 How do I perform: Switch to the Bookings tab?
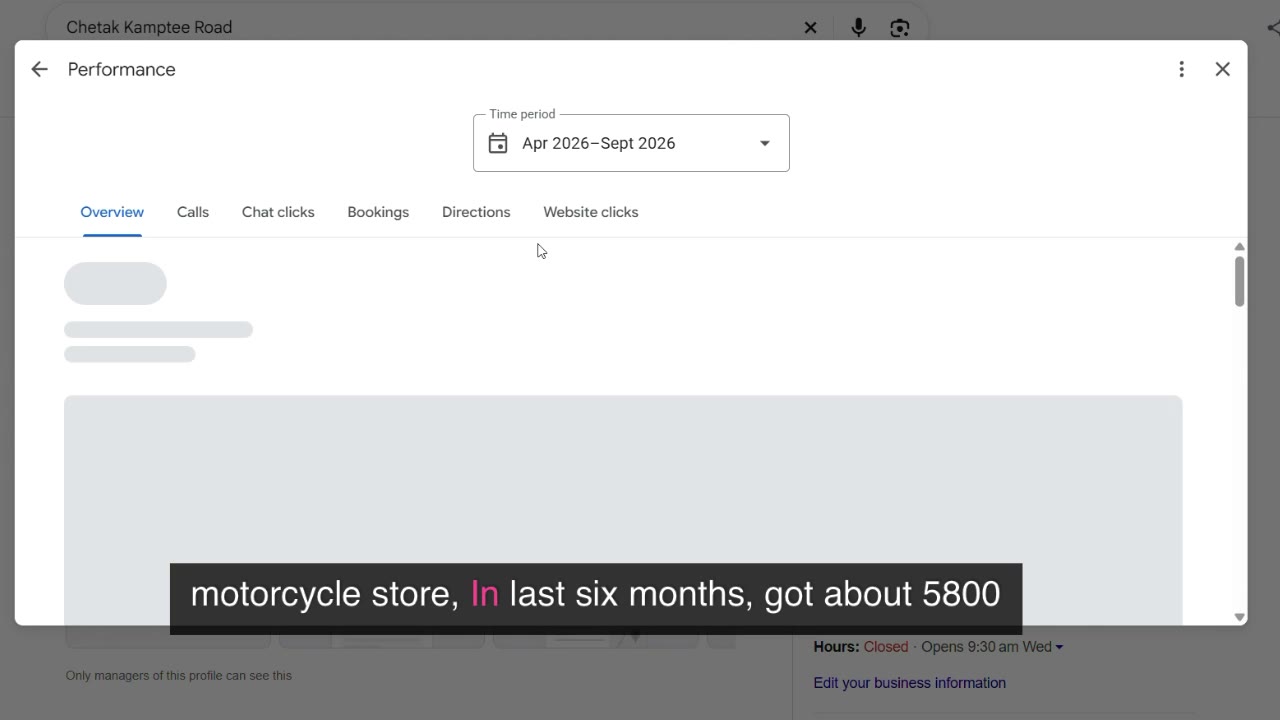(x=378, y=212)
